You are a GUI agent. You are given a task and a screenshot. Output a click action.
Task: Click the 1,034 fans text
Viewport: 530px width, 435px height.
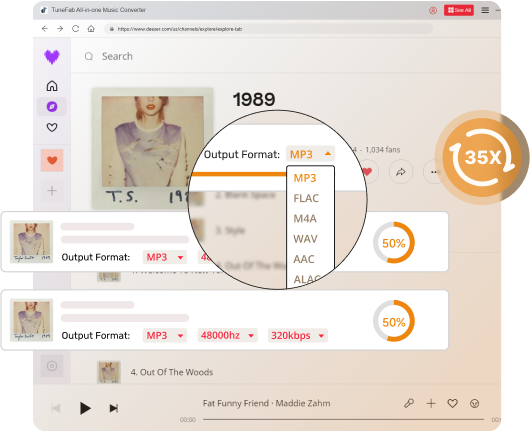(383, 150)
